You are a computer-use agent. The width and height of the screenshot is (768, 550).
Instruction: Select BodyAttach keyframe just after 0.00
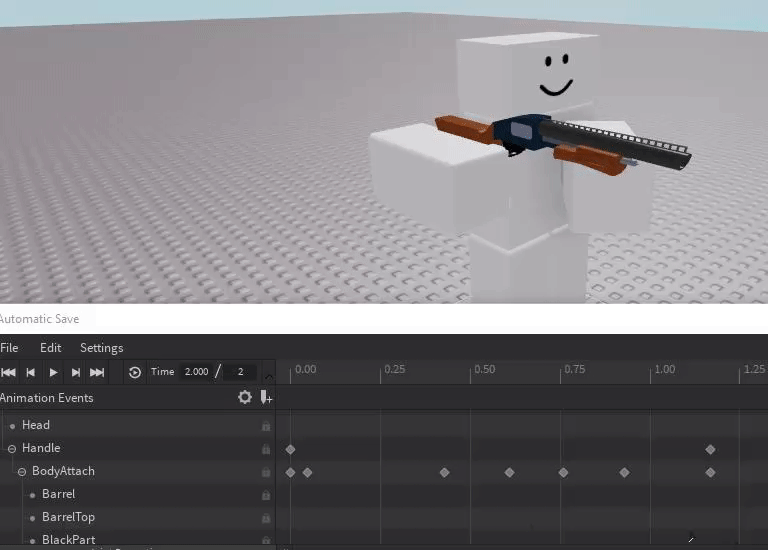[308, 473]
